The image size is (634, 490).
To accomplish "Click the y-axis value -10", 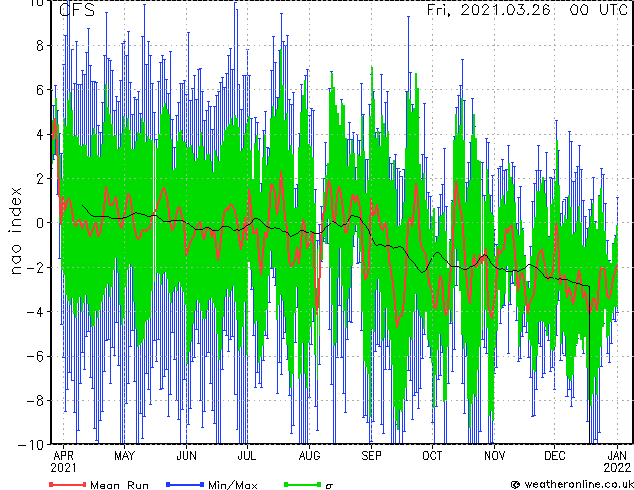I will [31, 445].
